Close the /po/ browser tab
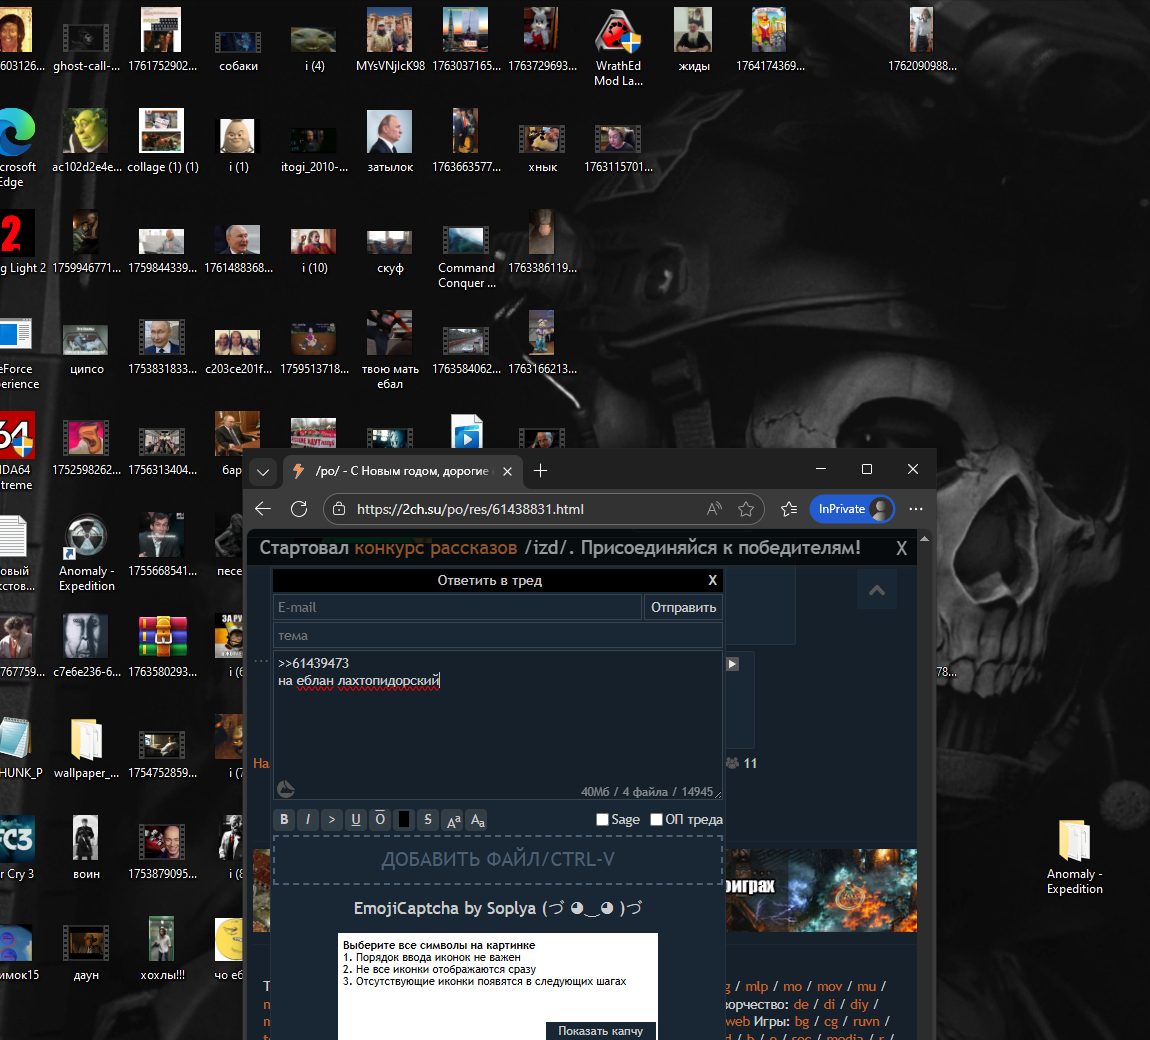Screen dimensions: 1150x1040 click(x=508, y=472)
